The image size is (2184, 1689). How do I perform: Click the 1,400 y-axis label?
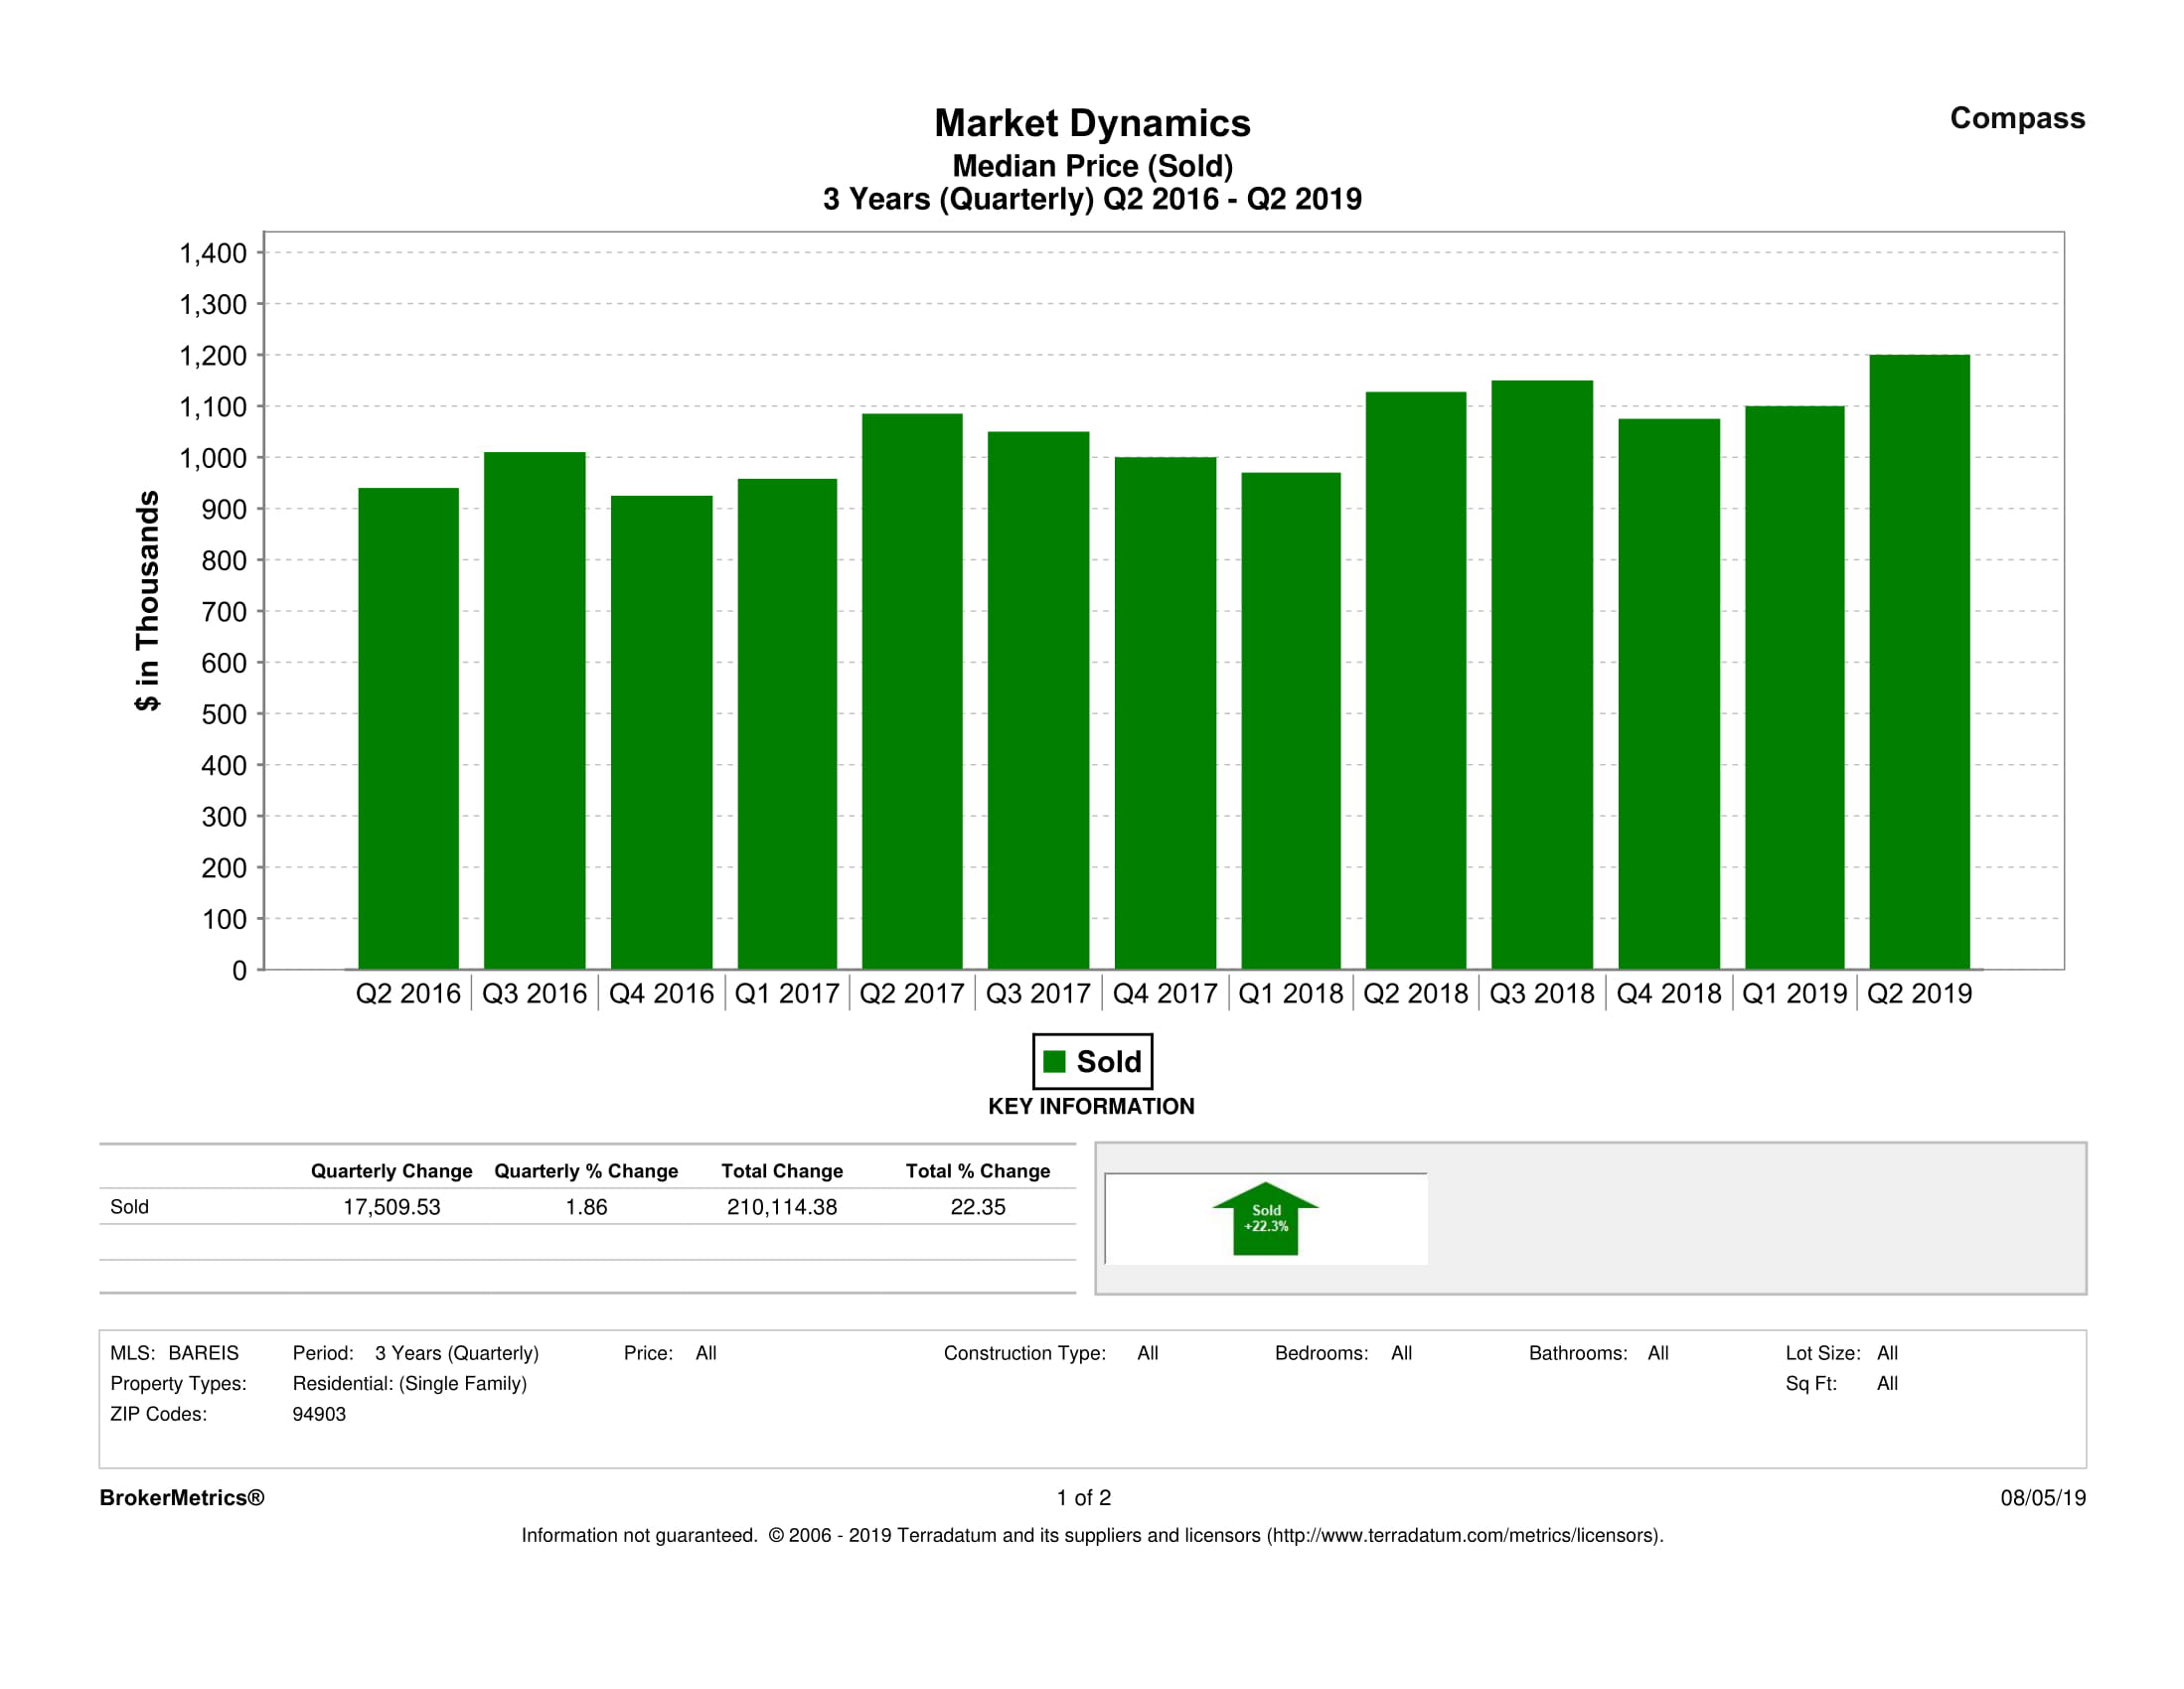pyautogui.click(x=212, y=253)
